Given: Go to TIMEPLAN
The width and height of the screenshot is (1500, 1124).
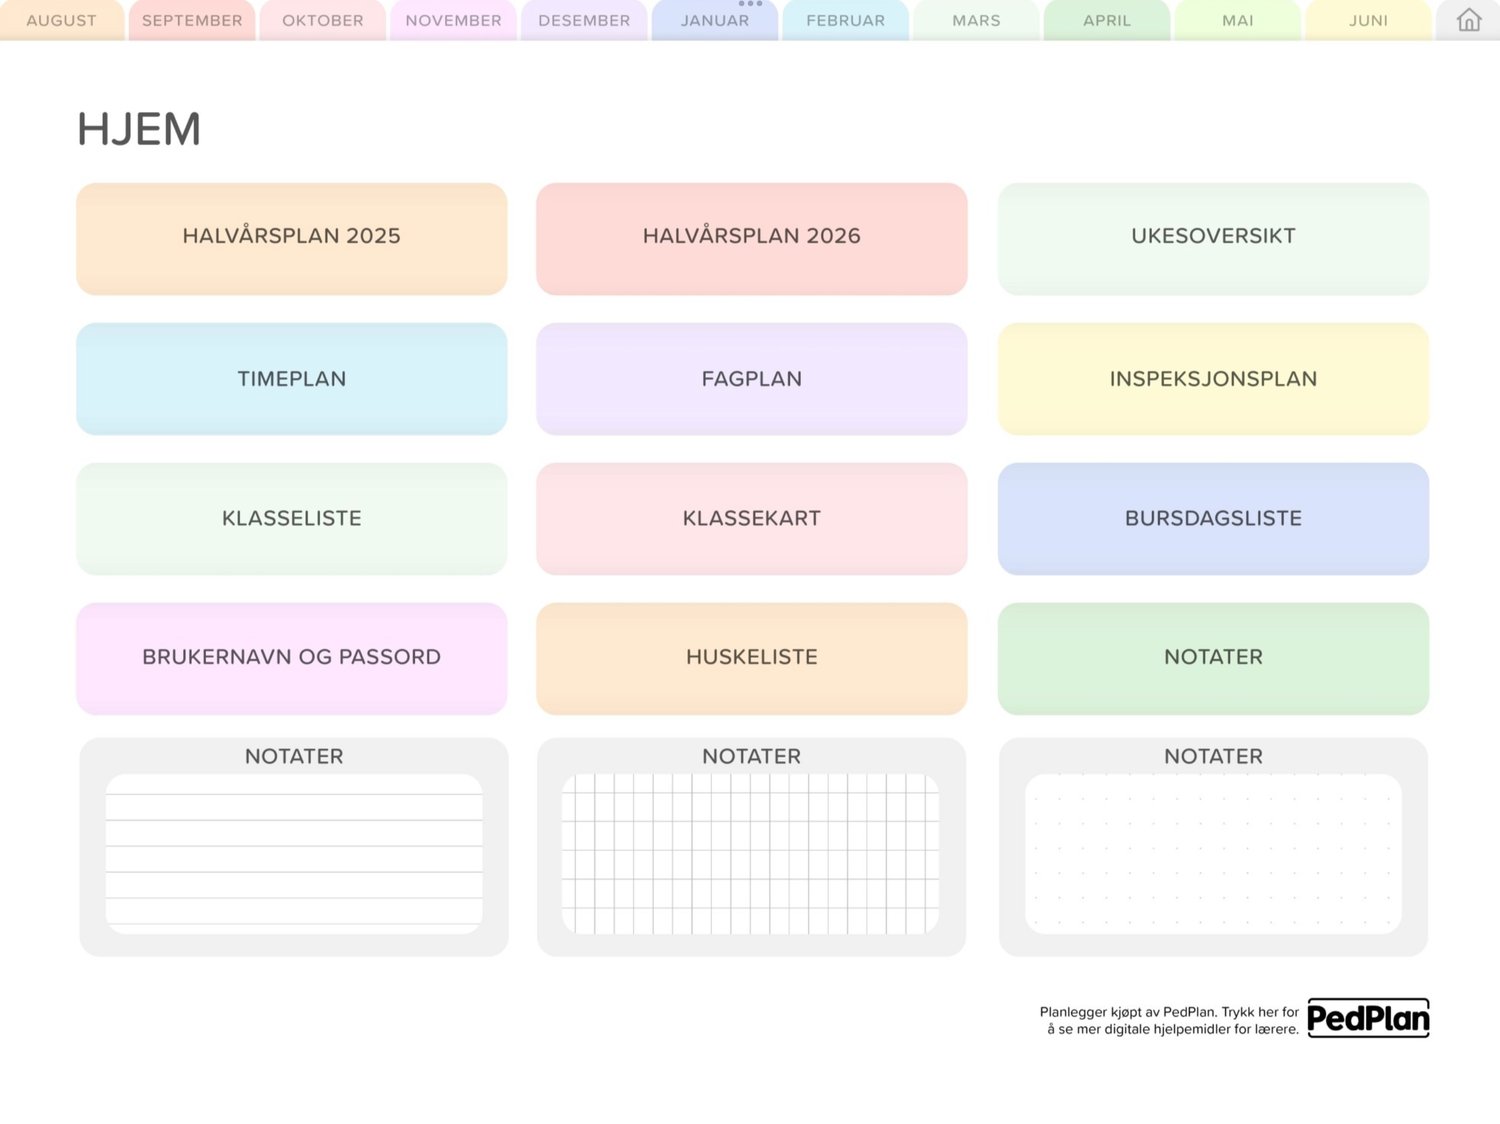Looking at the screenshot, I should (292, 378).
